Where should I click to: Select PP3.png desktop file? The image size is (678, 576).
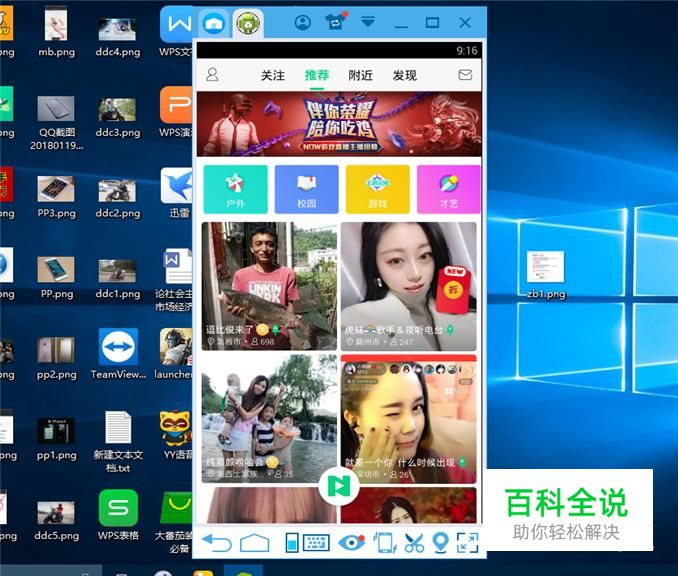(56, 197)
